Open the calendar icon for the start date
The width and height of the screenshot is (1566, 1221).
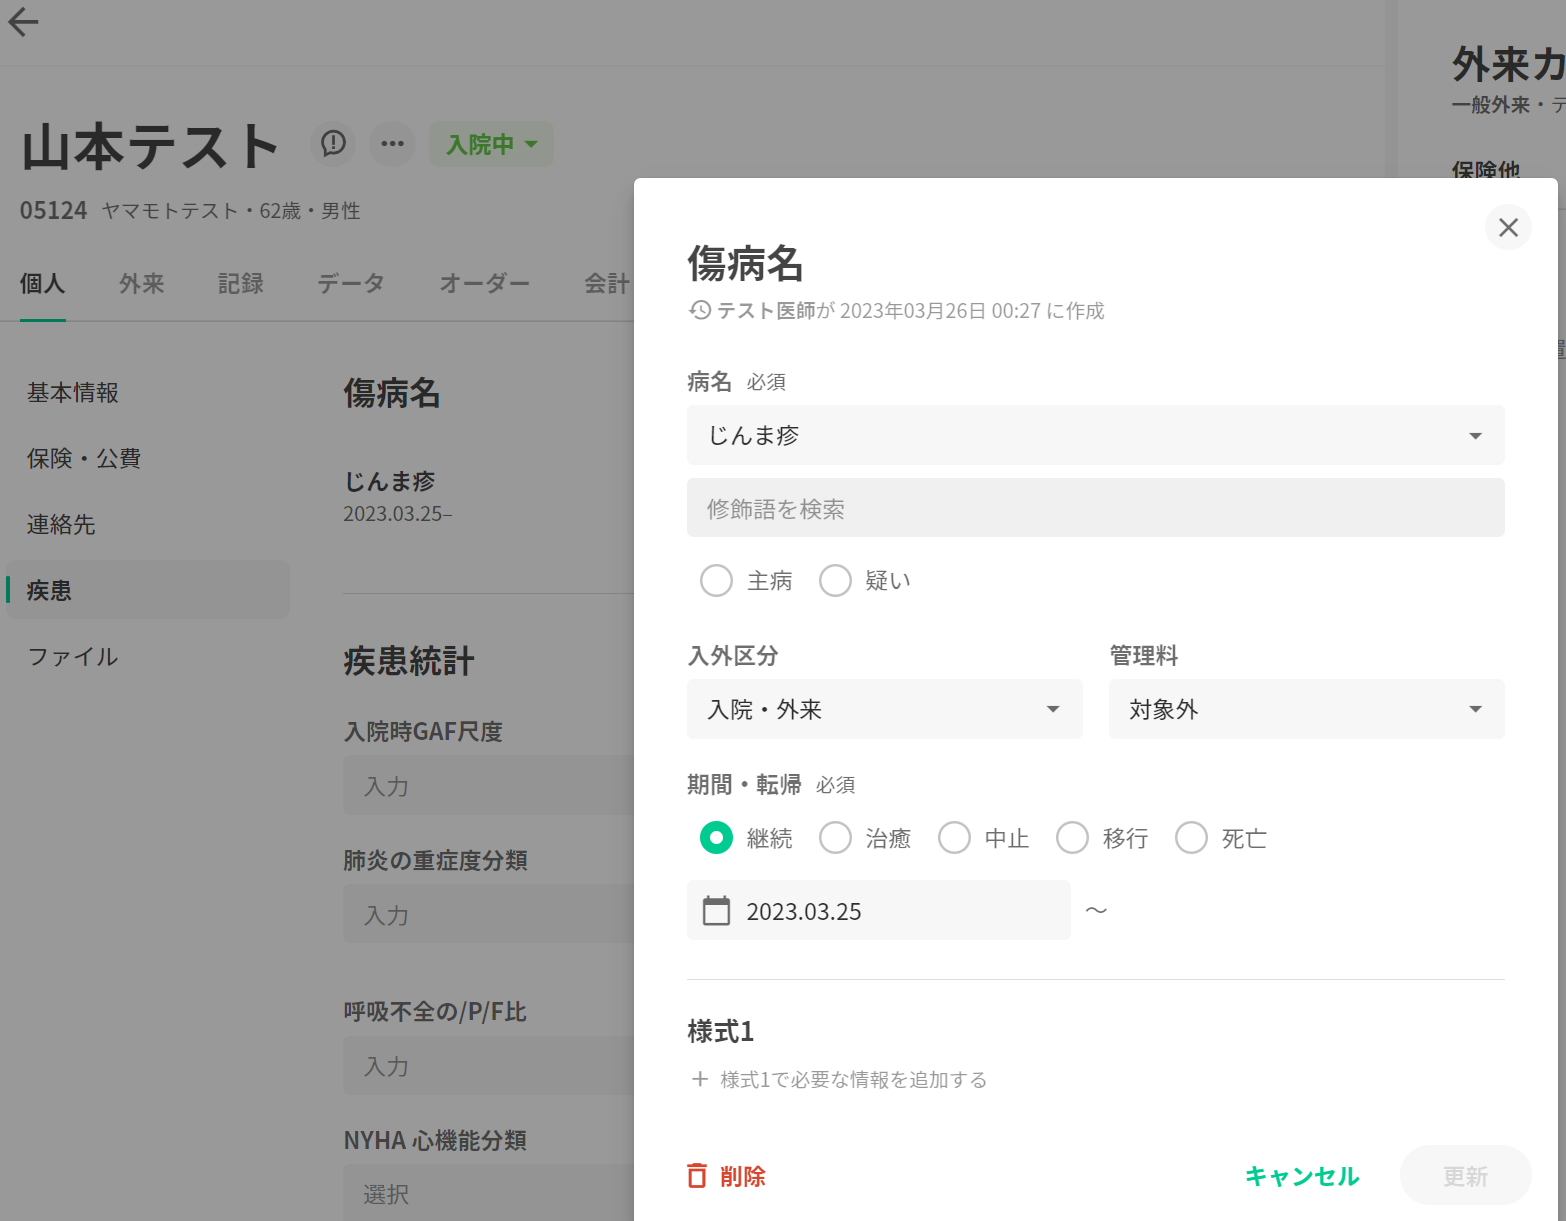[x=716, y=911]
